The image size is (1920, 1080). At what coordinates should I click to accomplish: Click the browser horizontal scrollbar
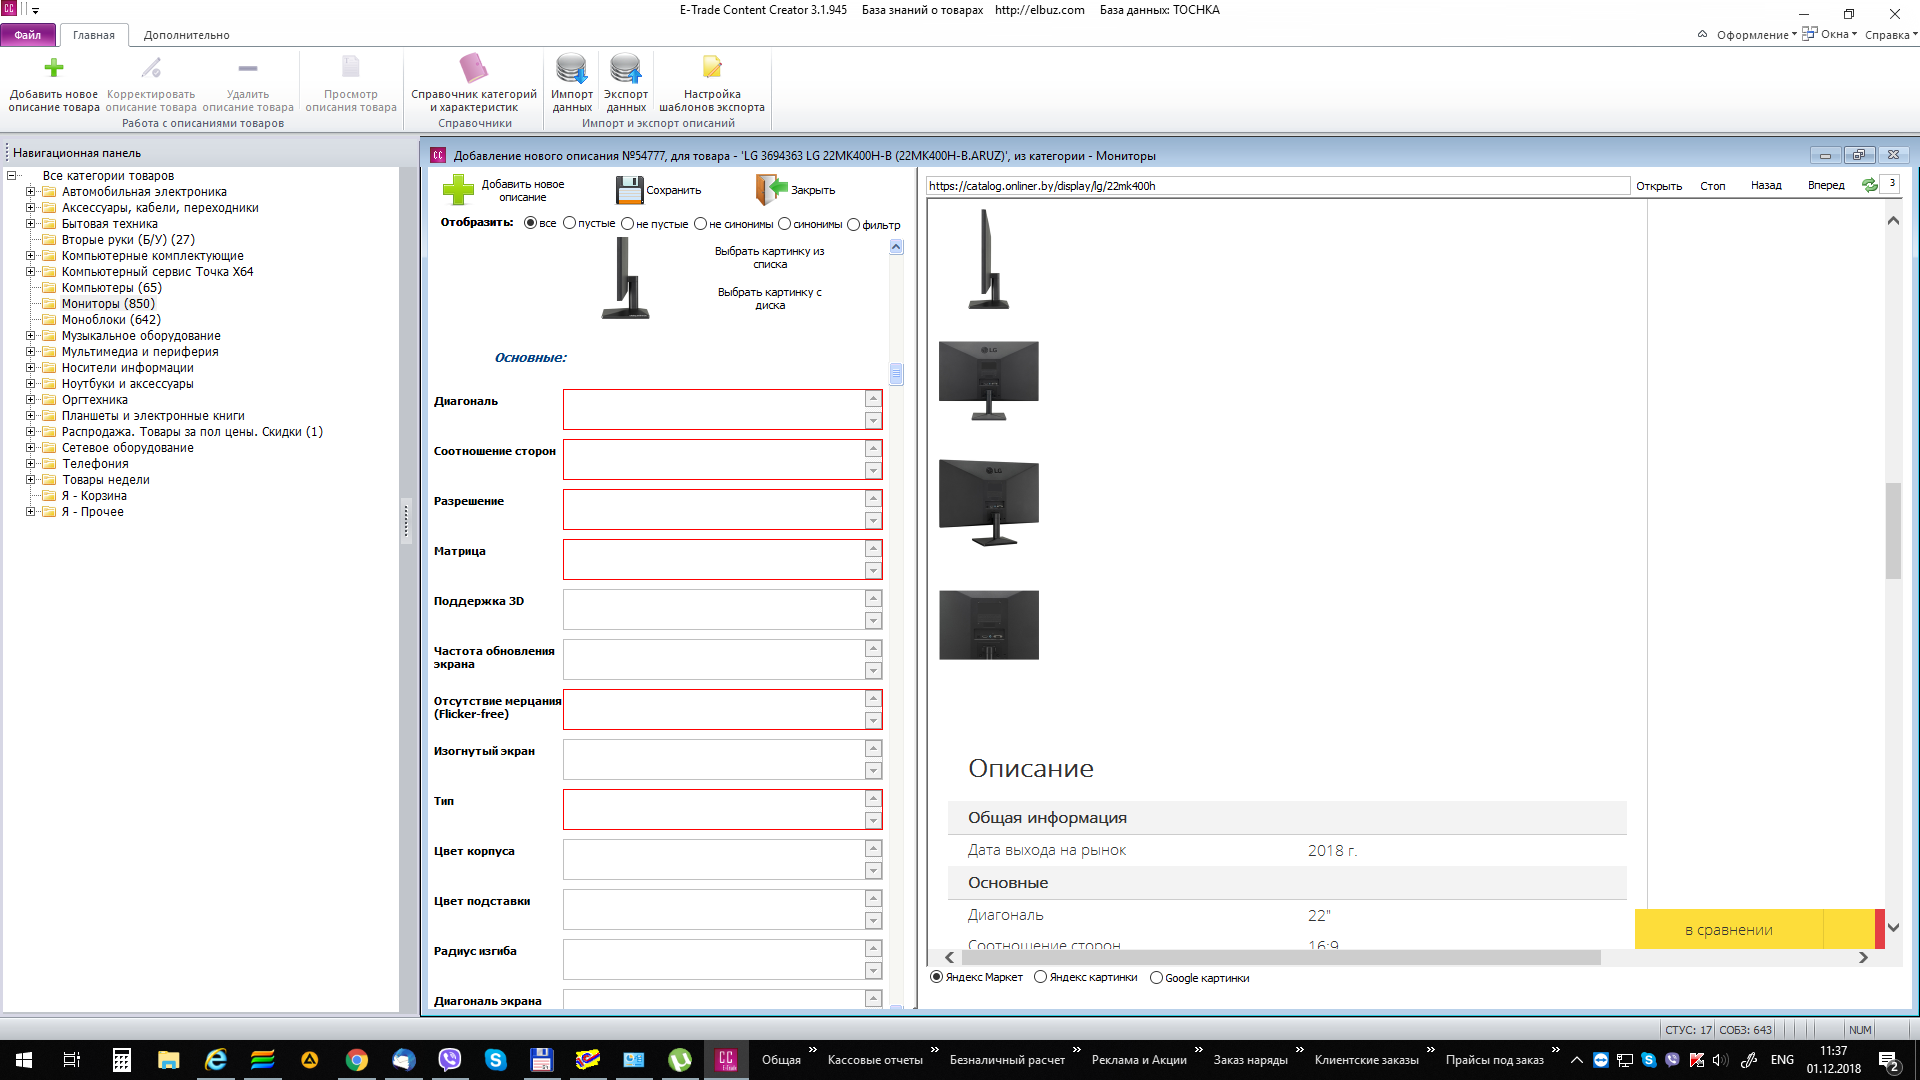1280,957
